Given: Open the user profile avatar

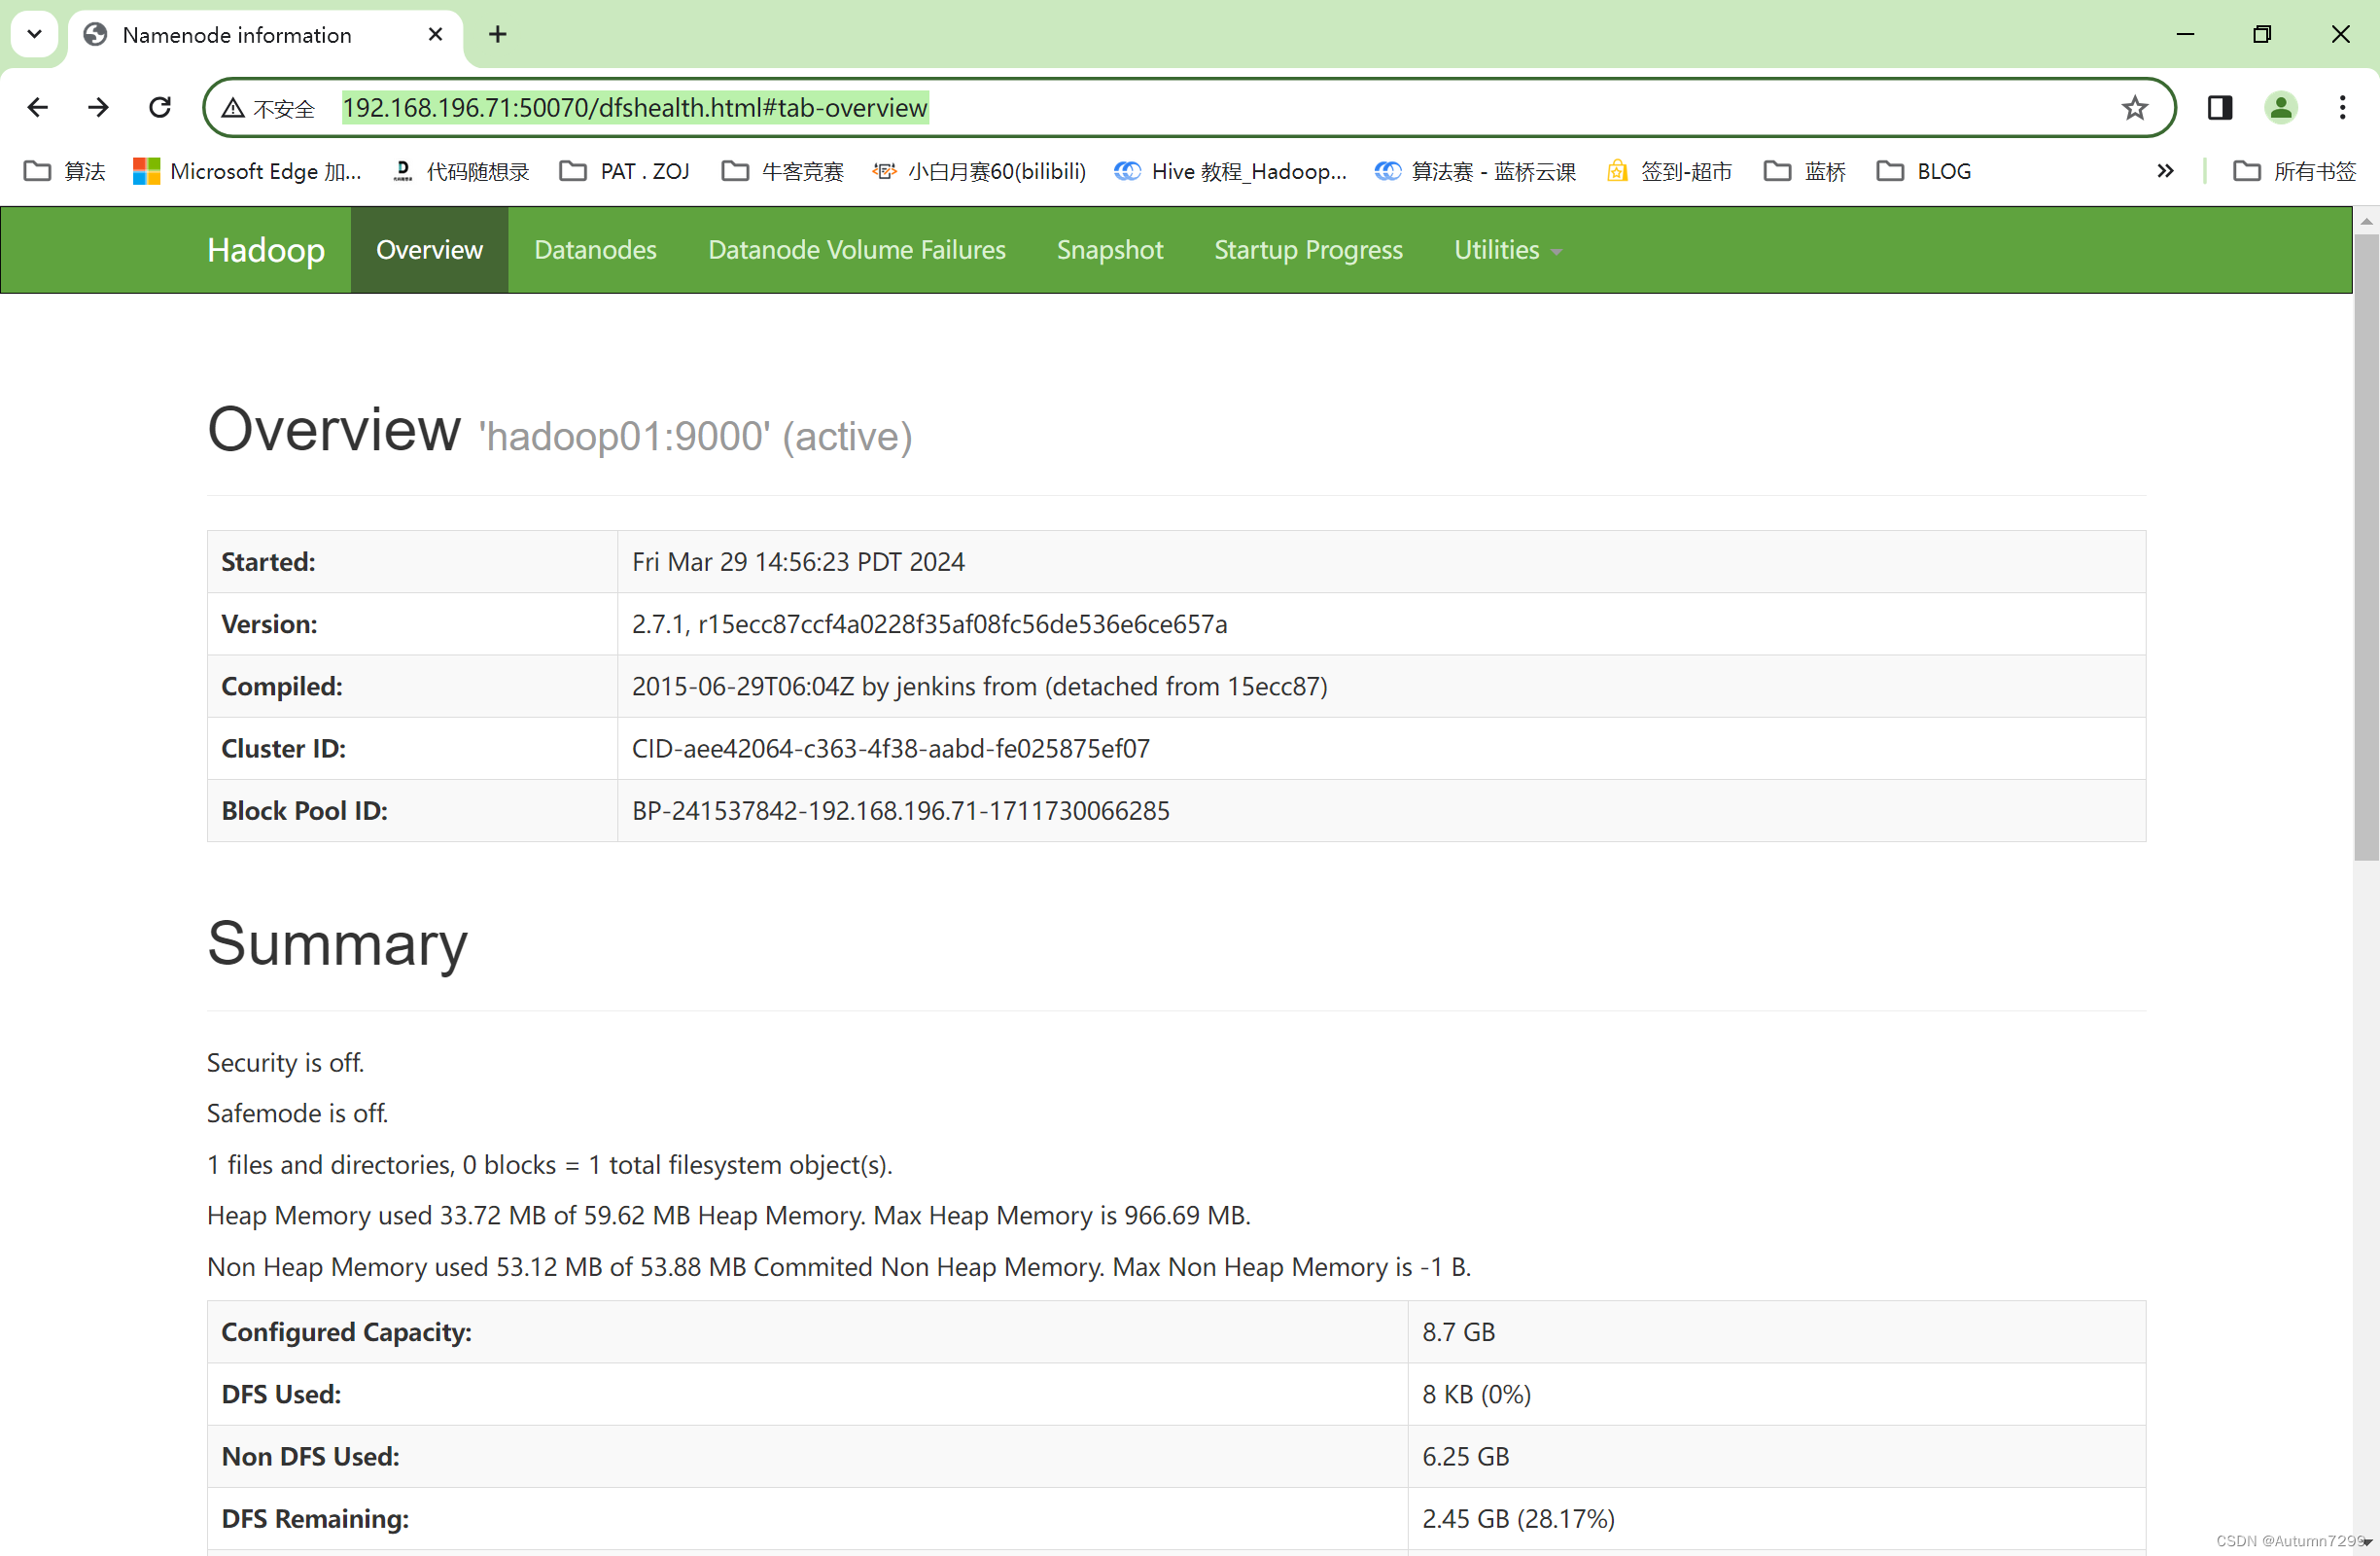Looking at the screenshot, I should point(2281,107).
